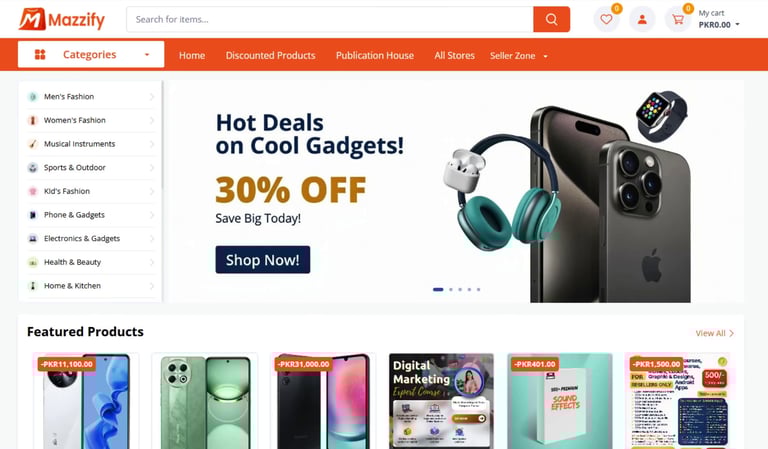This screenshot has width=768, height=449.
Task: Click the orange search magnifier button
Action: point(551,20)
